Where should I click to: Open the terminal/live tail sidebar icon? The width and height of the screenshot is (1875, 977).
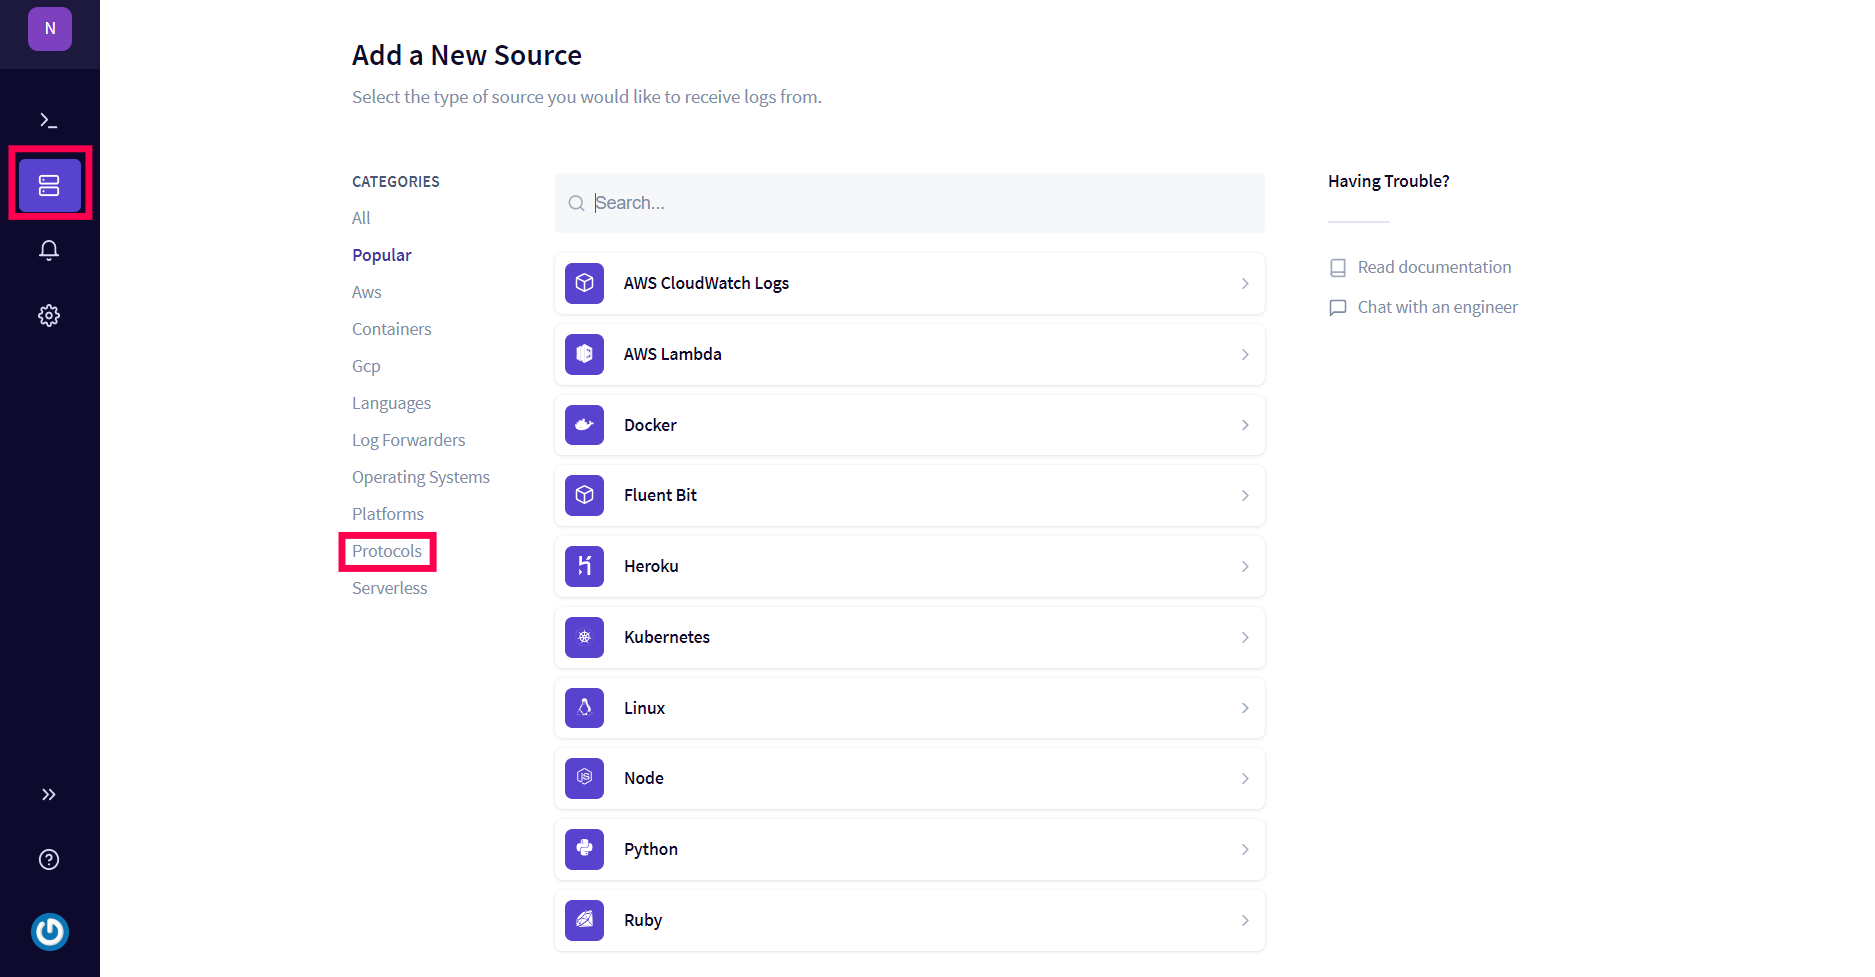pyautogui.click(x=48, y=120)
